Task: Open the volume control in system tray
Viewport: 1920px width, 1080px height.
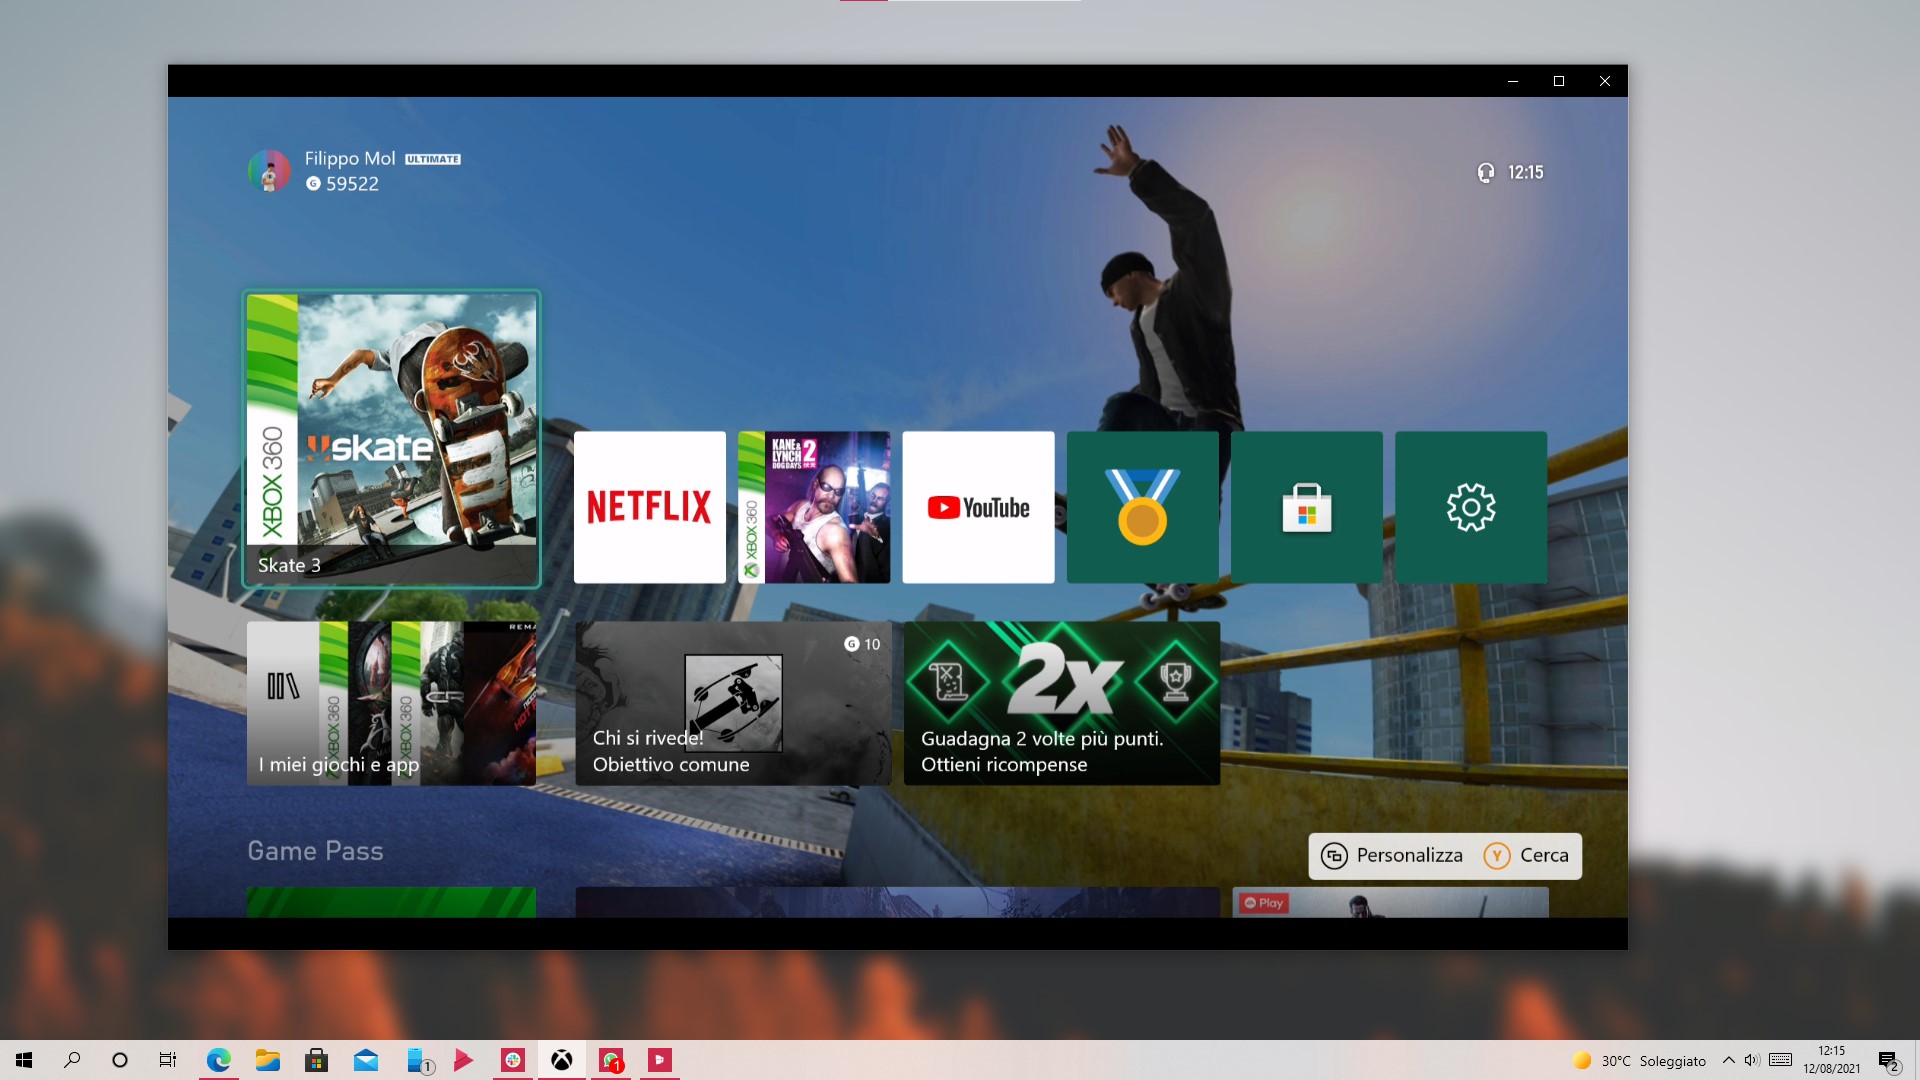Action: (x=1752, y=1060)
